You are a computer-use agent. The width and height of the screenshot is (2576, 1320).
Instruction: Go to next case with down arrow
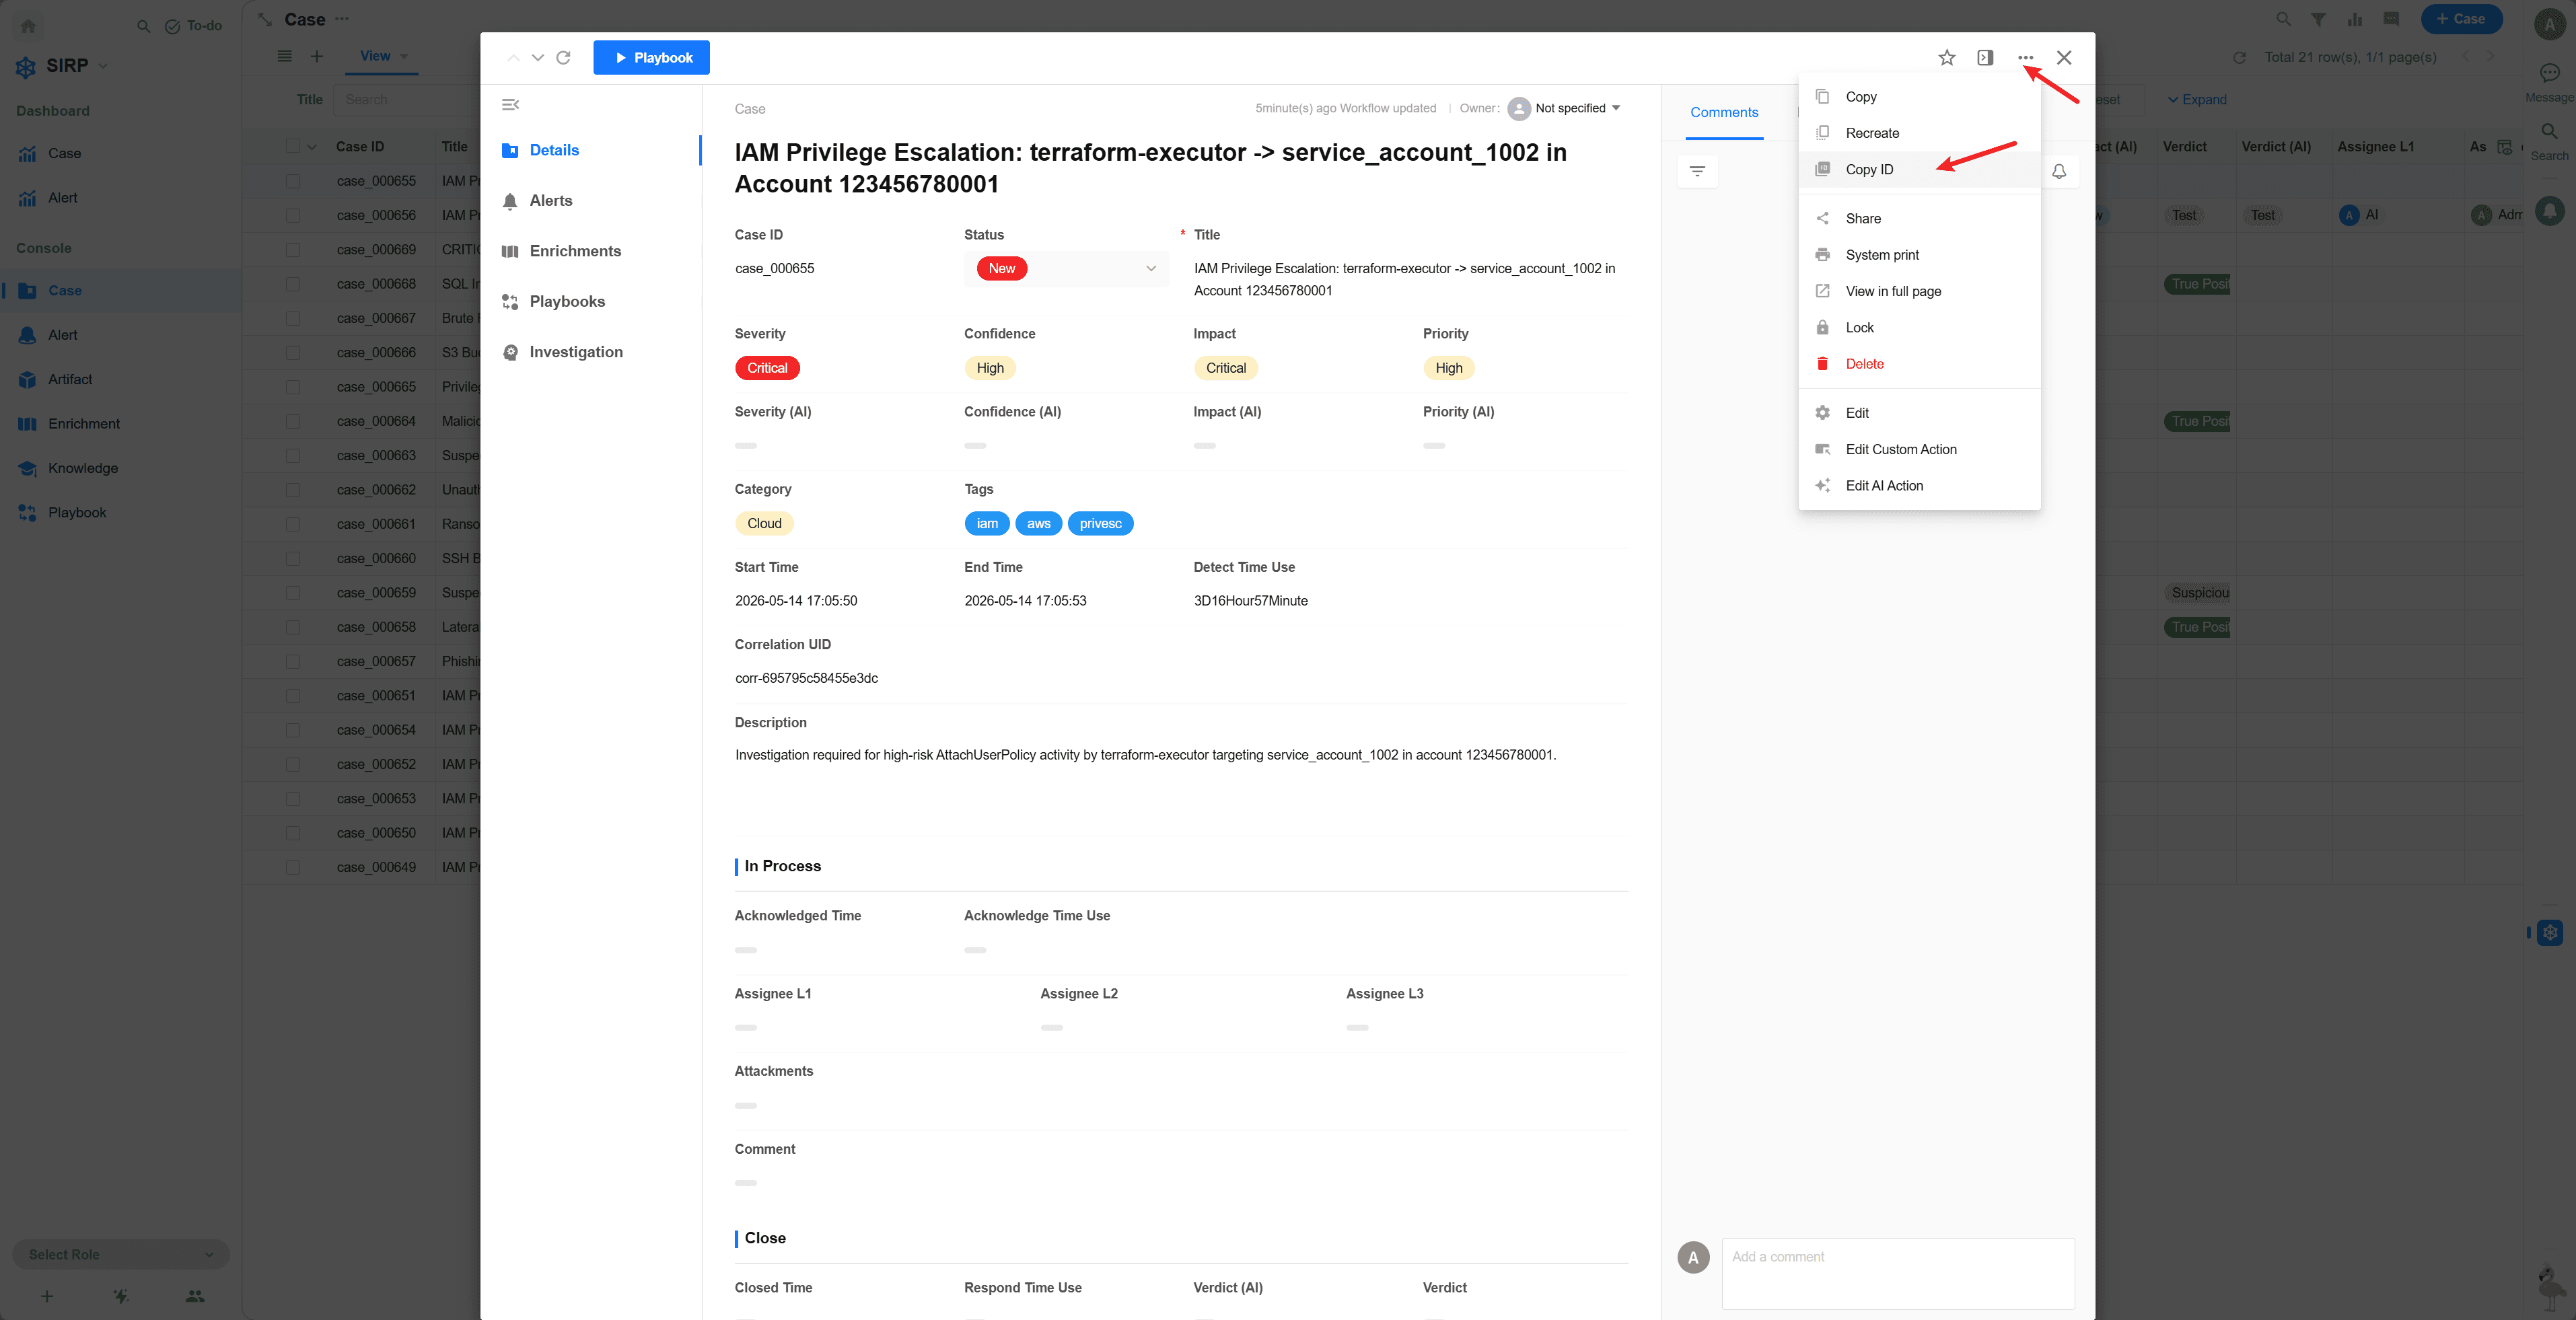click(538, 58)
